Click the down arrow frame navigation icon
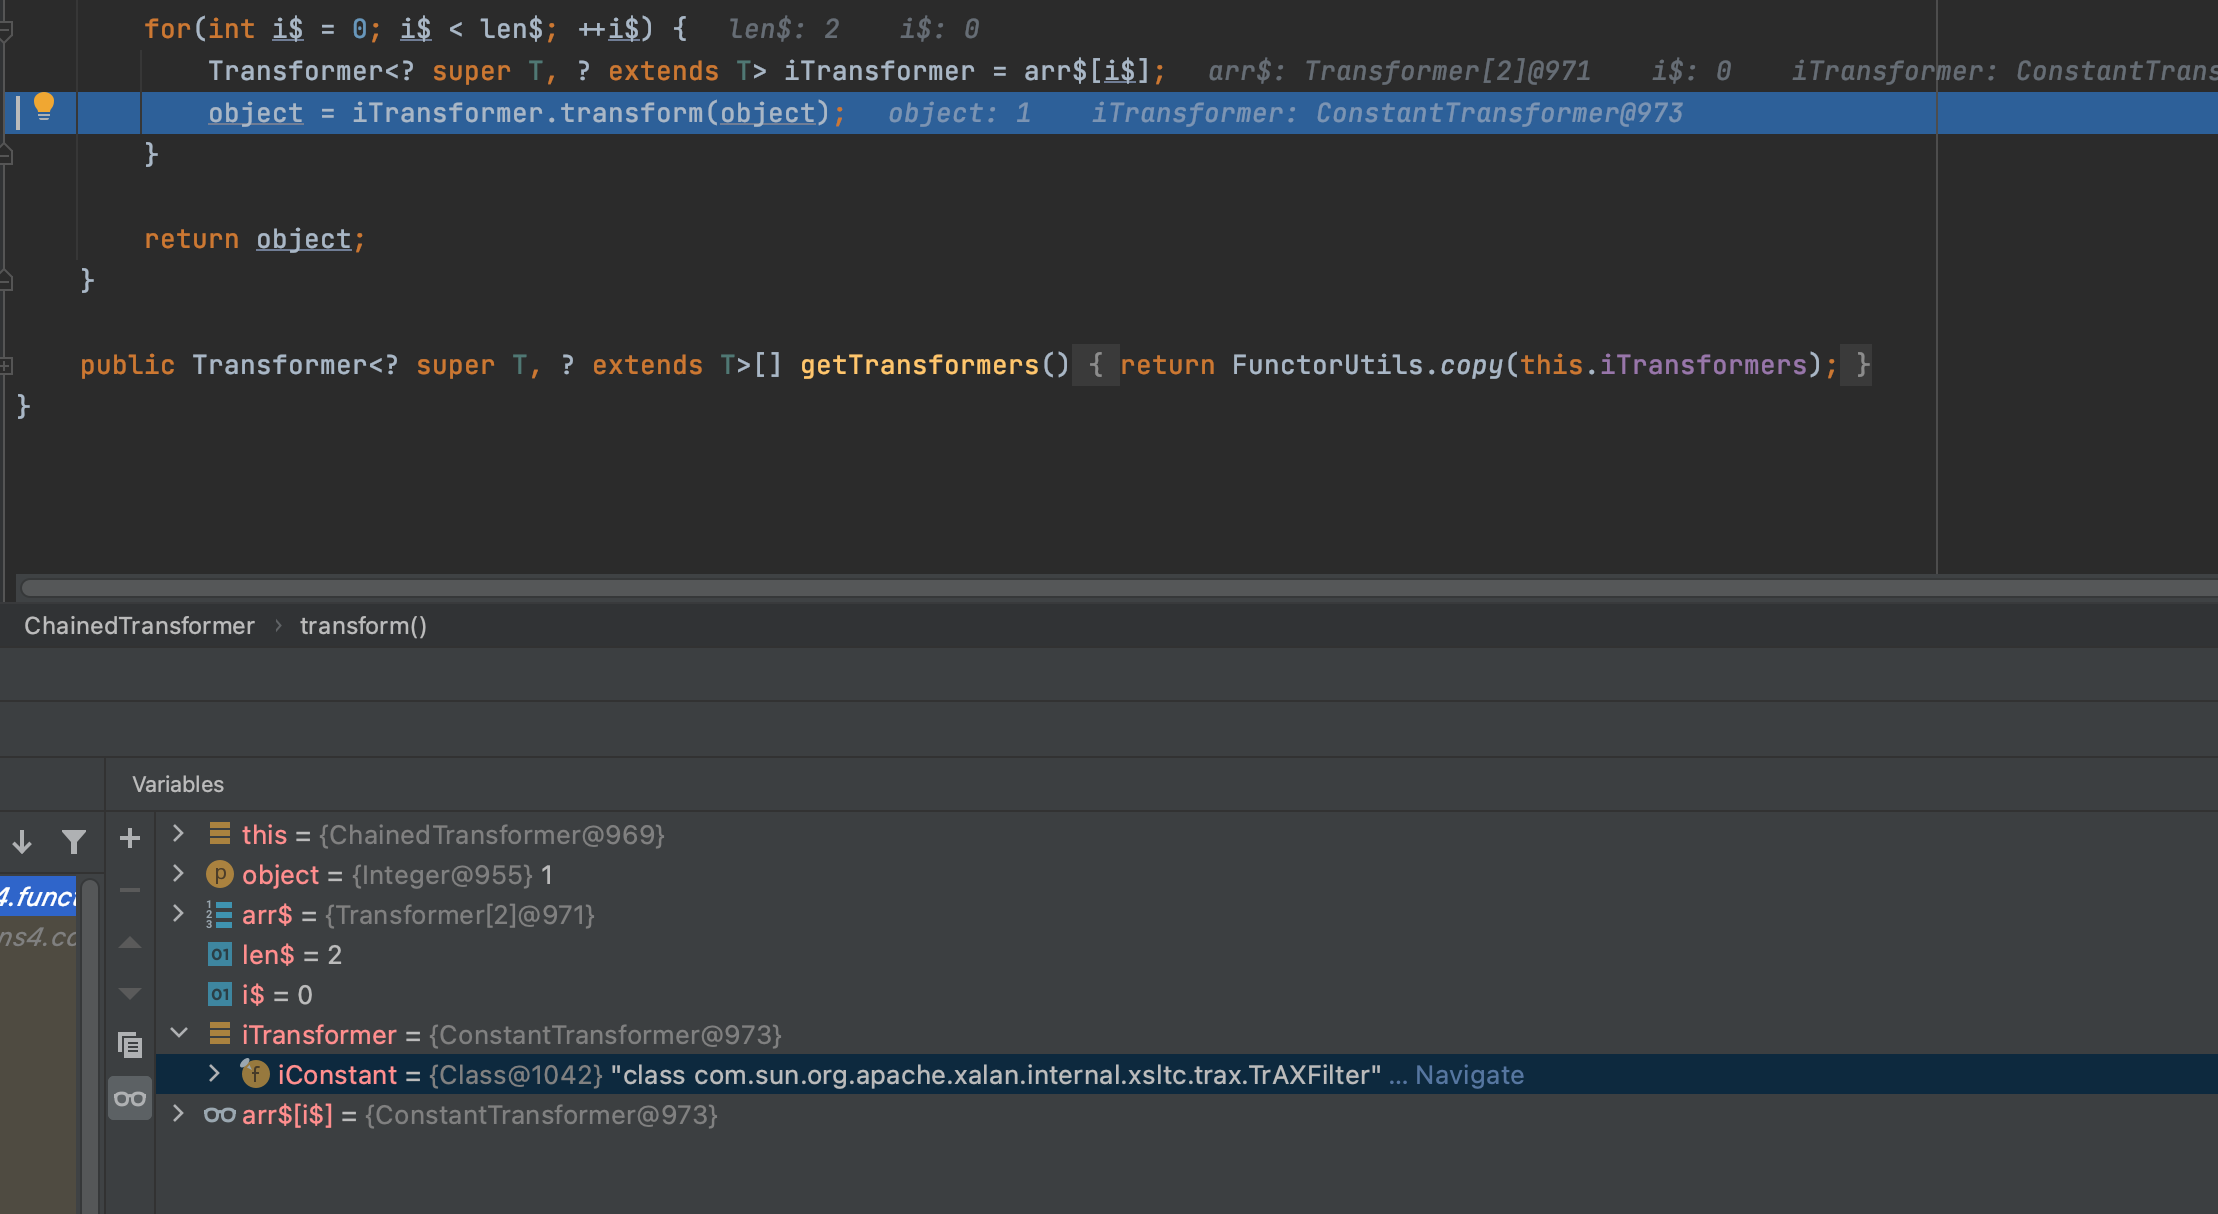 click(x=22, y=842)
